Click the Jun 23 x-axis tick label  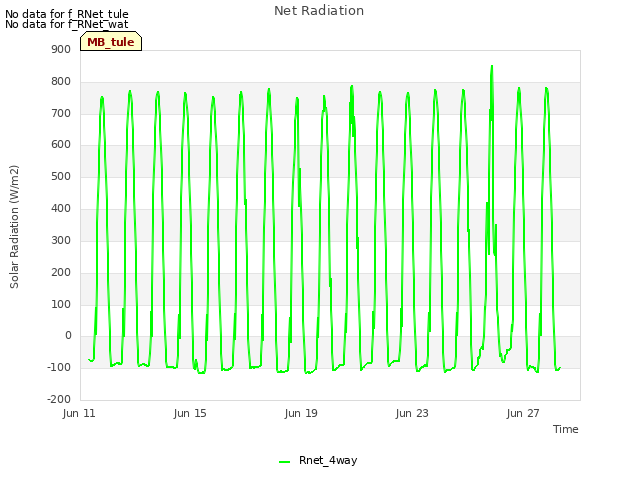412,413
